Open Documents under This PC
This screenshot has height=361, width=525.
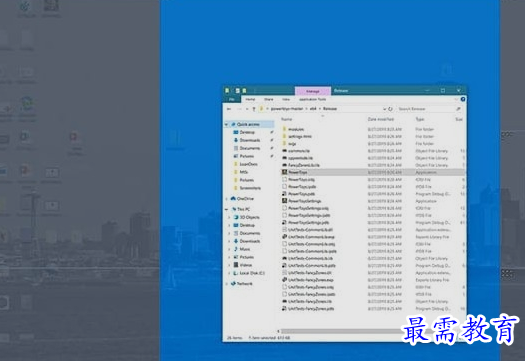pyautogui.click(x=247, y=233)
